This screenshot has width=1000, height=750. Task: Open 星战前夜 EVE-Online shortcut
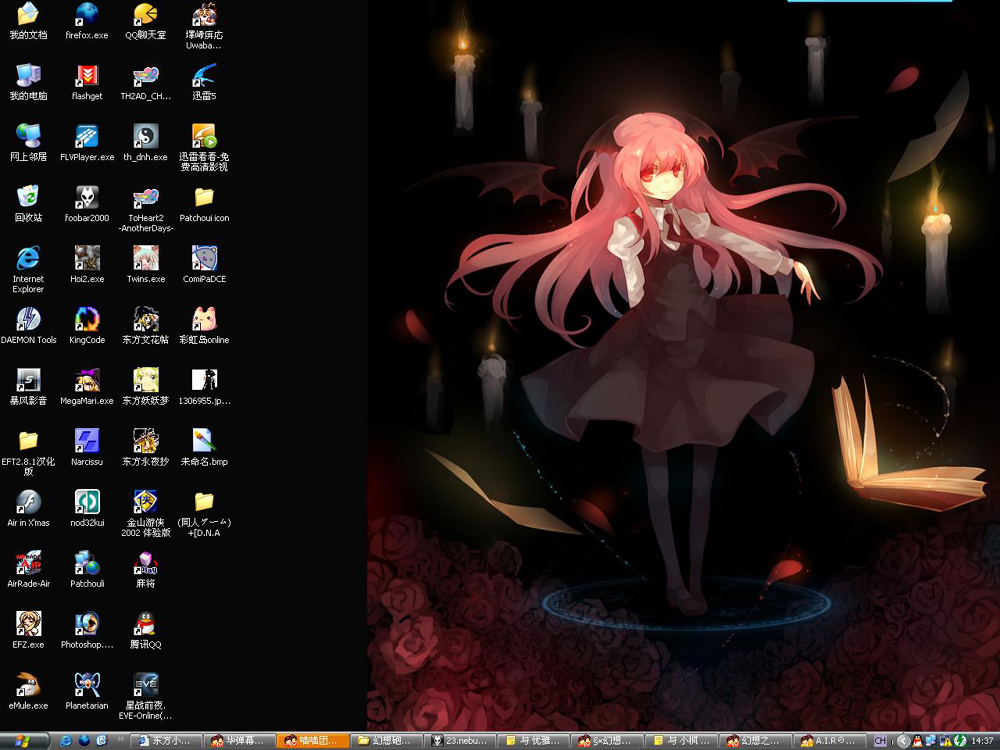[x=145, y=697]
